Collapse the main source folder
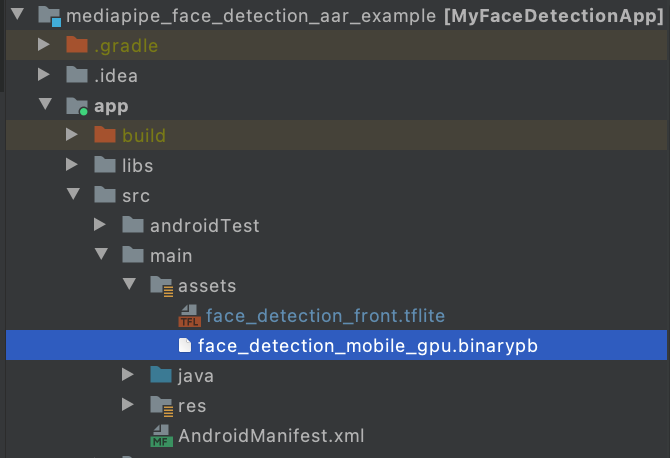Image resolution: width=670 pixels, height=458 pixels. 99,256
